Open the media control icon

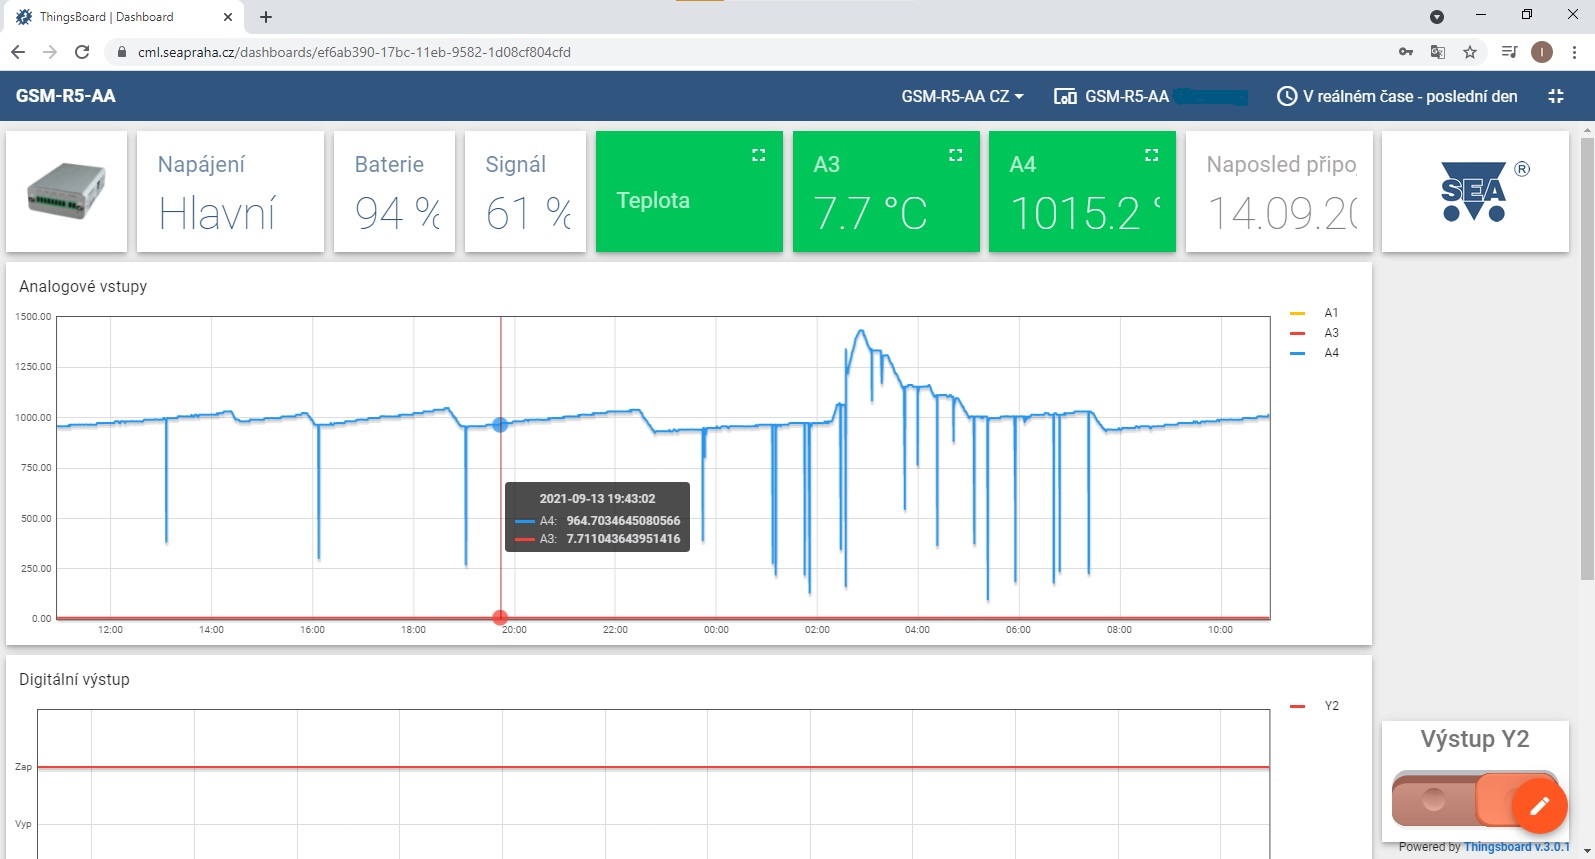pyautogui.click(x=1510, y=52)
